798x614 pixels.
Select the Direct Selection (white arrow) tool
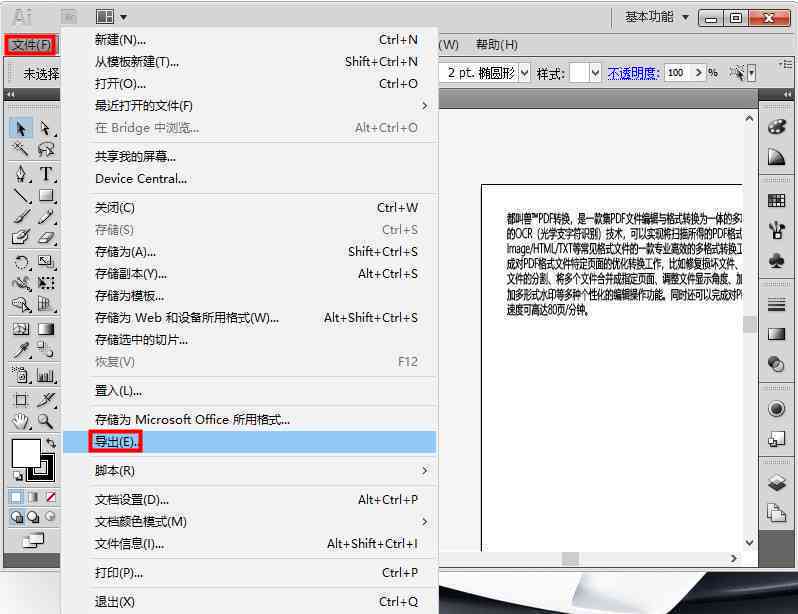click(x=46, y=128)
